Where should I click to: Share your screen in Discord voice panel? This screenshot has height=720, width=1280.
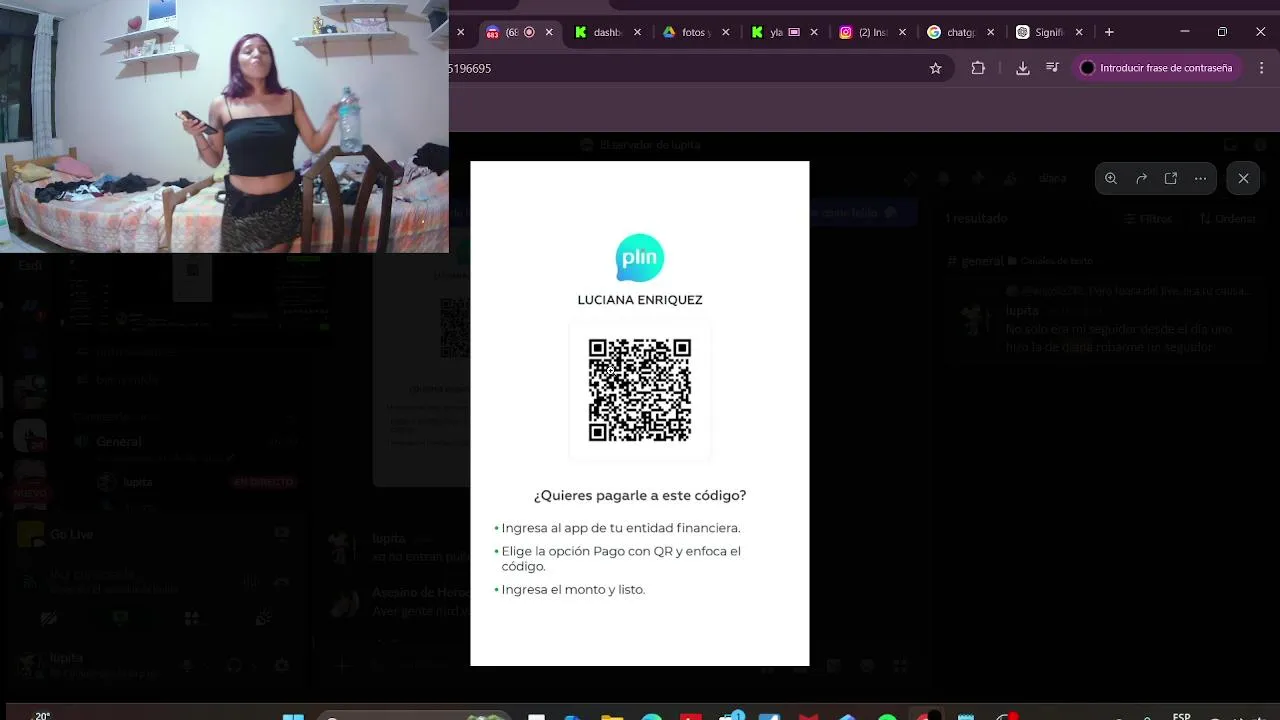120,618
